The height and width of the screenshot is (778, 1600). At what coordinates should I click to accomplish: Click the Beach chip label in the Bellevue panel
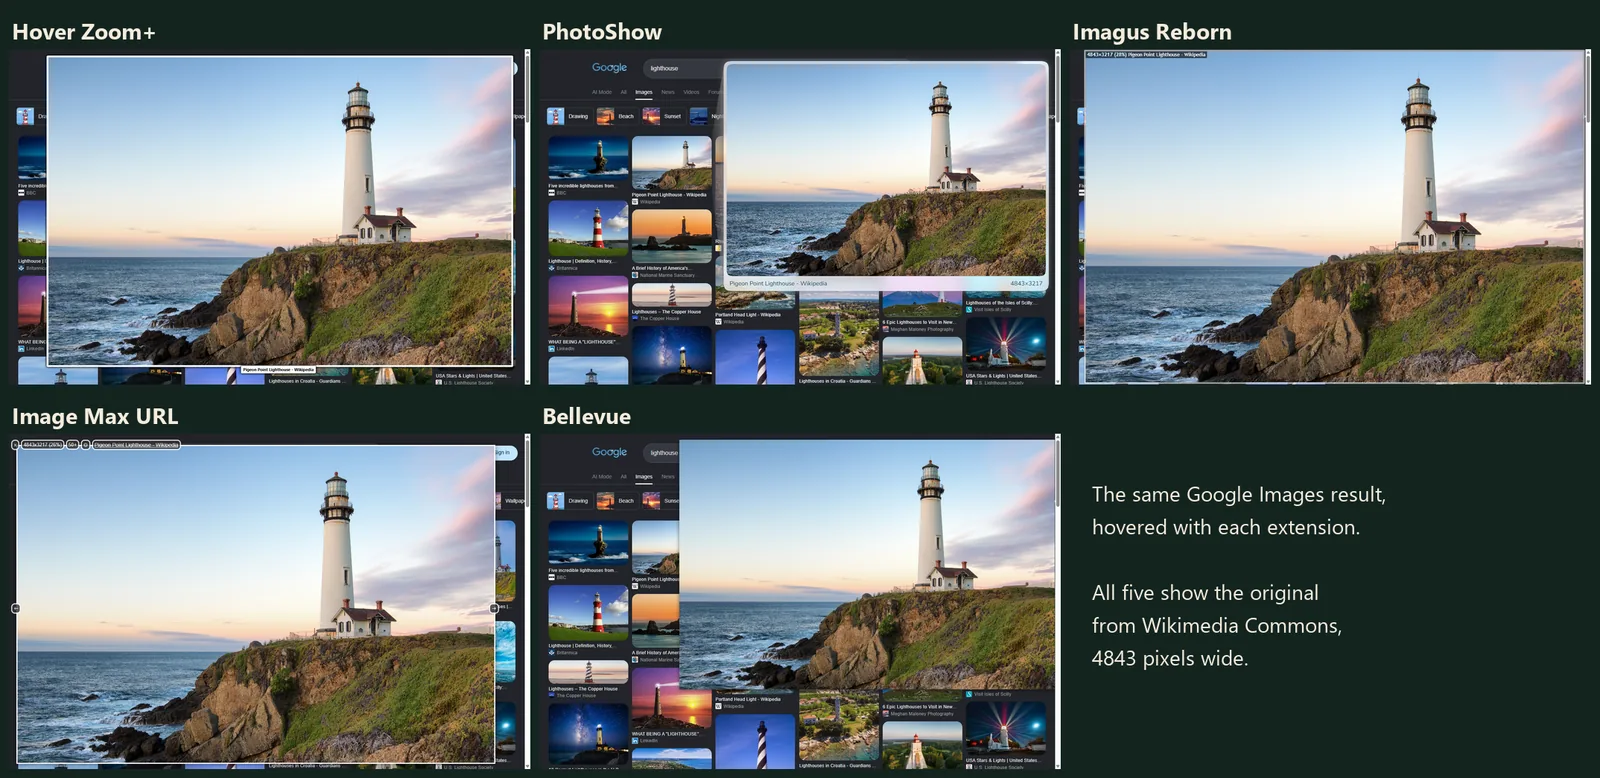626,501
